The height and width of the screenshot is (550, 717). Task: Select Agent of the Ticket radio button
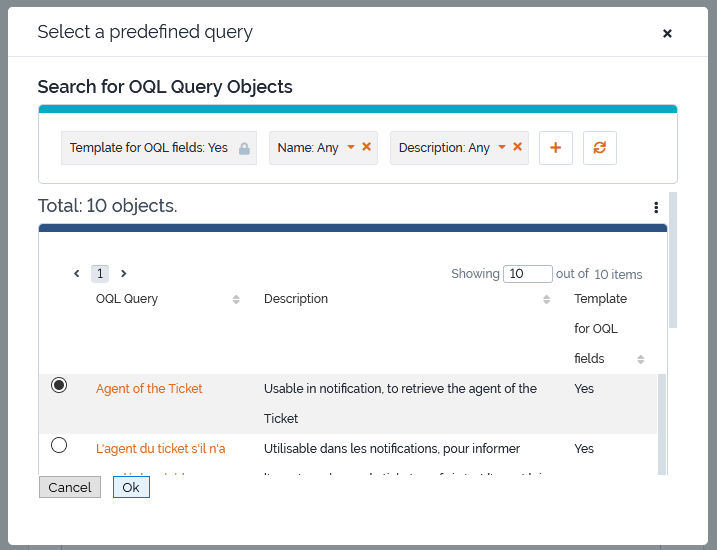[x=59, y=385]
